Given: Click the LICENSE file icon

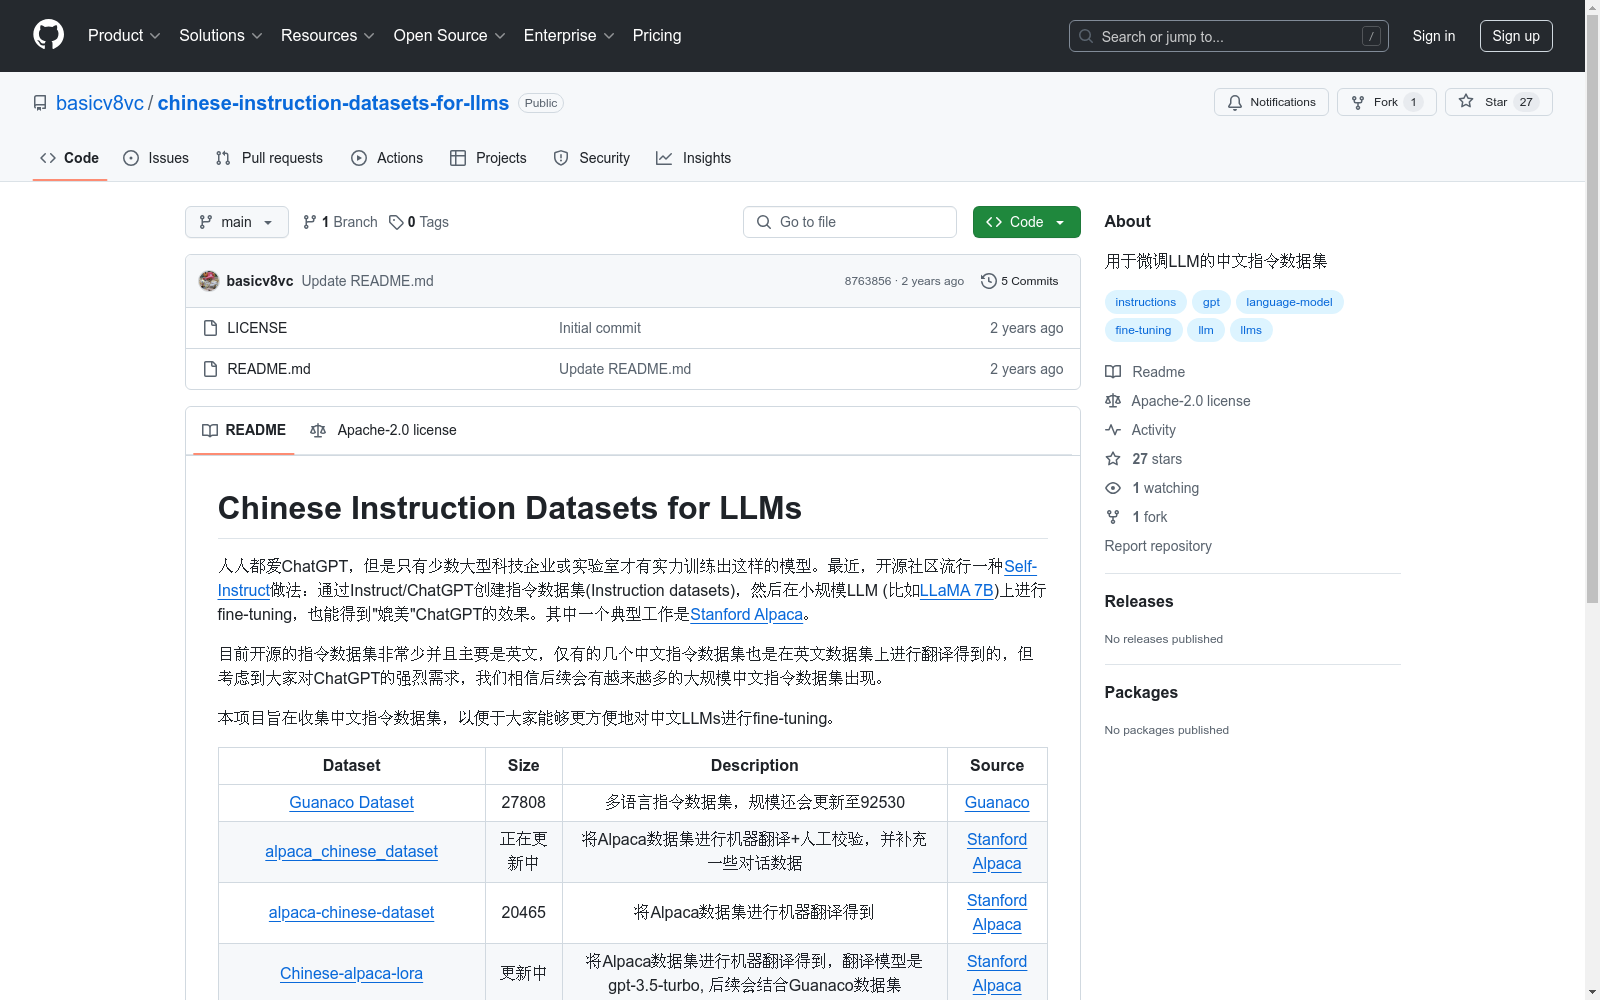Looking at the screenshot, I should tap(210, 328).
